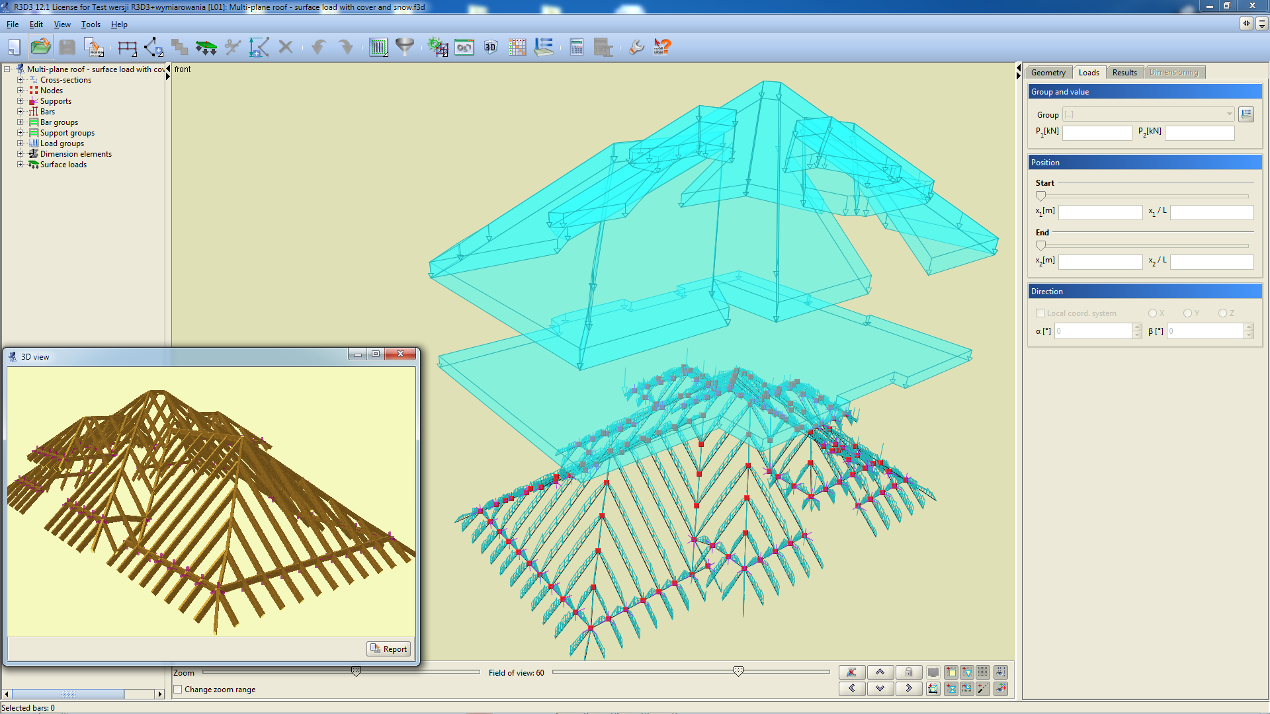Expand the Surface loads tree node
1270x714 pixels.
click(20, 164)
